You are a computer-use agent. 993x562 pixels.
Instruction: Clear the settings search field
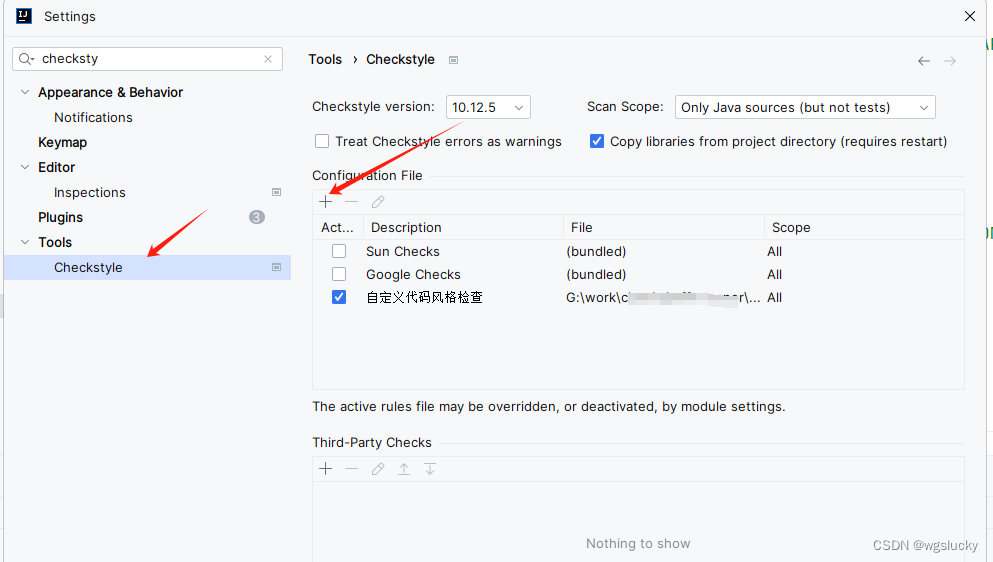point(268,59)
